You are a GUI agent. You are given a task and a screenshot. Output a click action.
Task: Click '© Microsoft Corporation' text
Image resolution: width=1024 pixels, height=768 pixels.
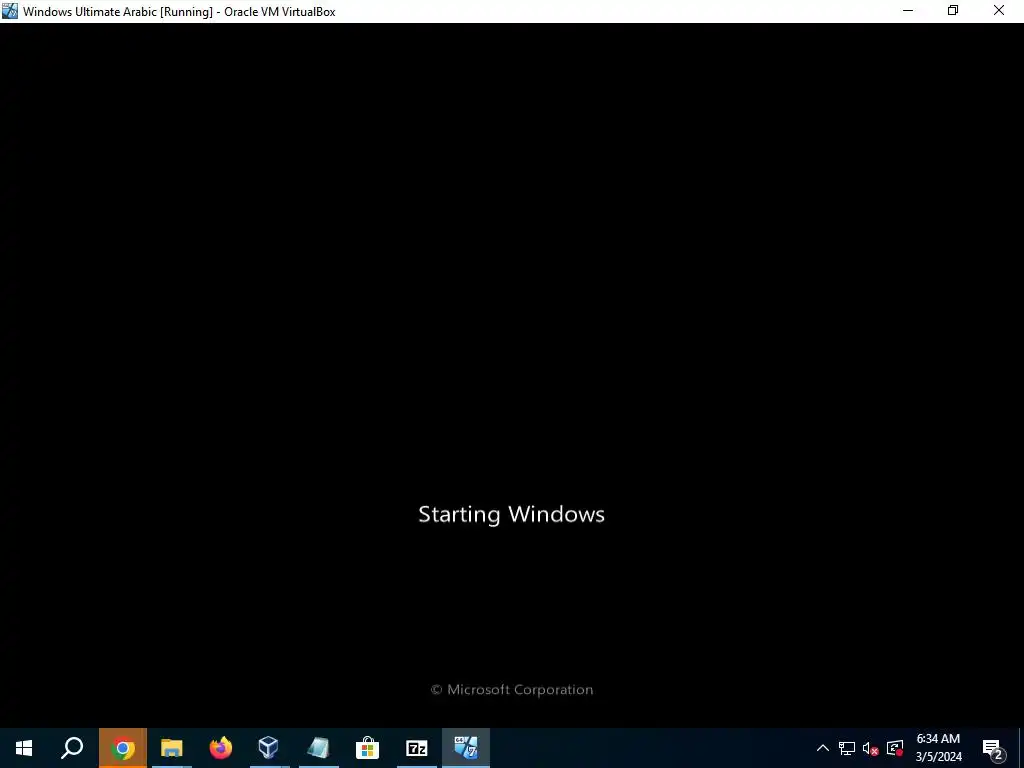pyautogui.click(x=512, y=690)
